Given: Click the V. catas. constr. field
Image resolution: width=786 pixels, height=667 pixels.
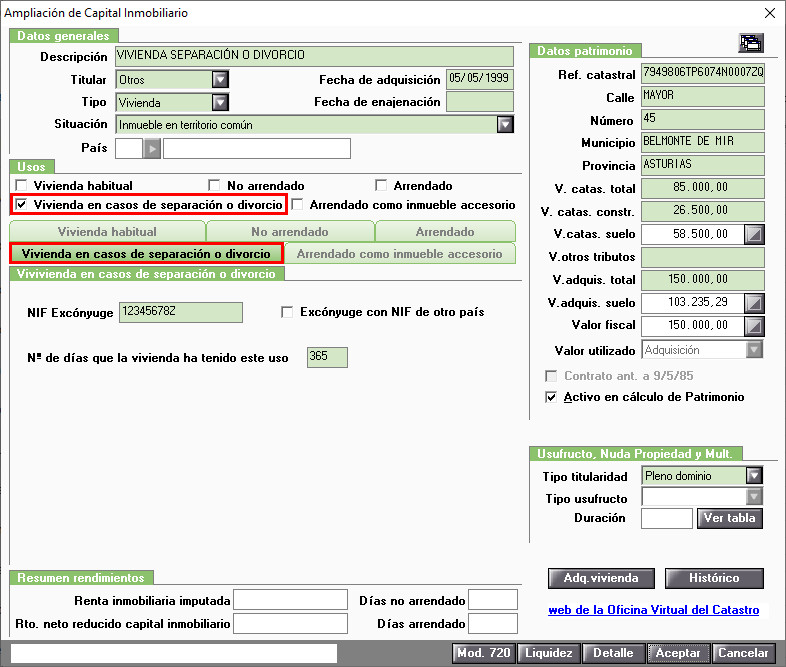Looking at the screenshot, I should click(x=703, y=211).
